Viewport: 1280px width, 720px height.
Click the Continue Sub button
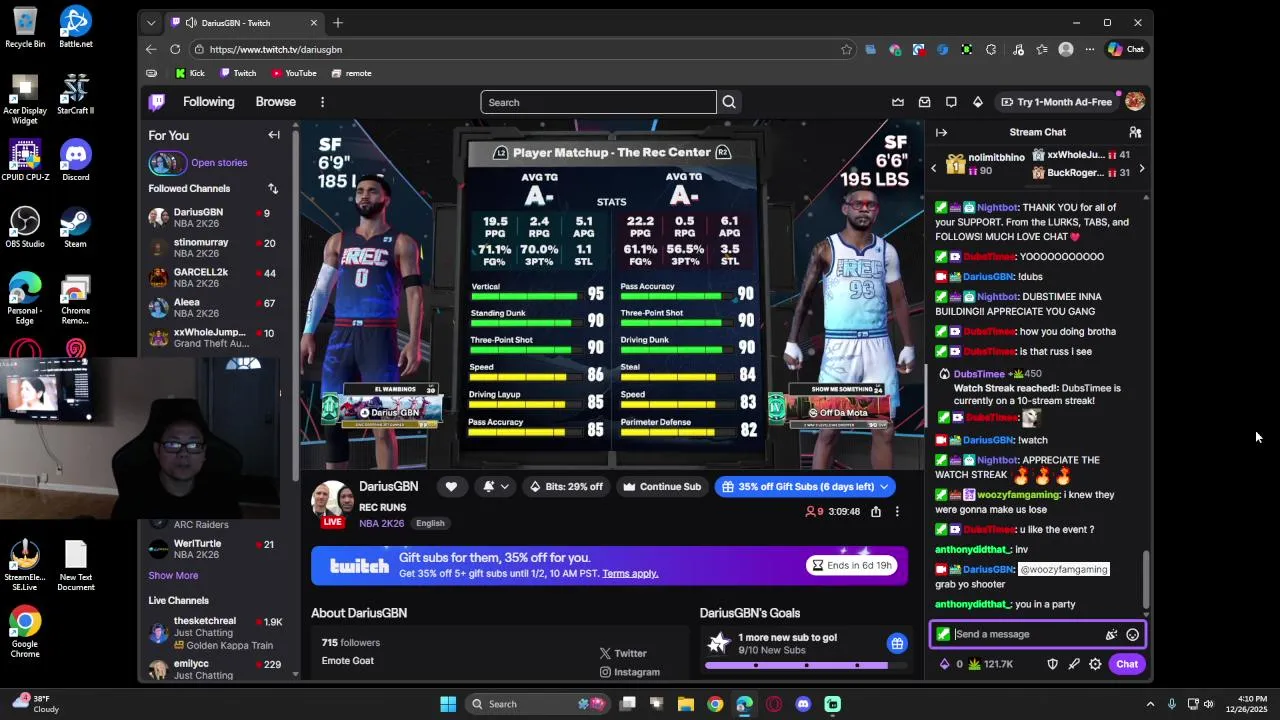click(661, 487)
